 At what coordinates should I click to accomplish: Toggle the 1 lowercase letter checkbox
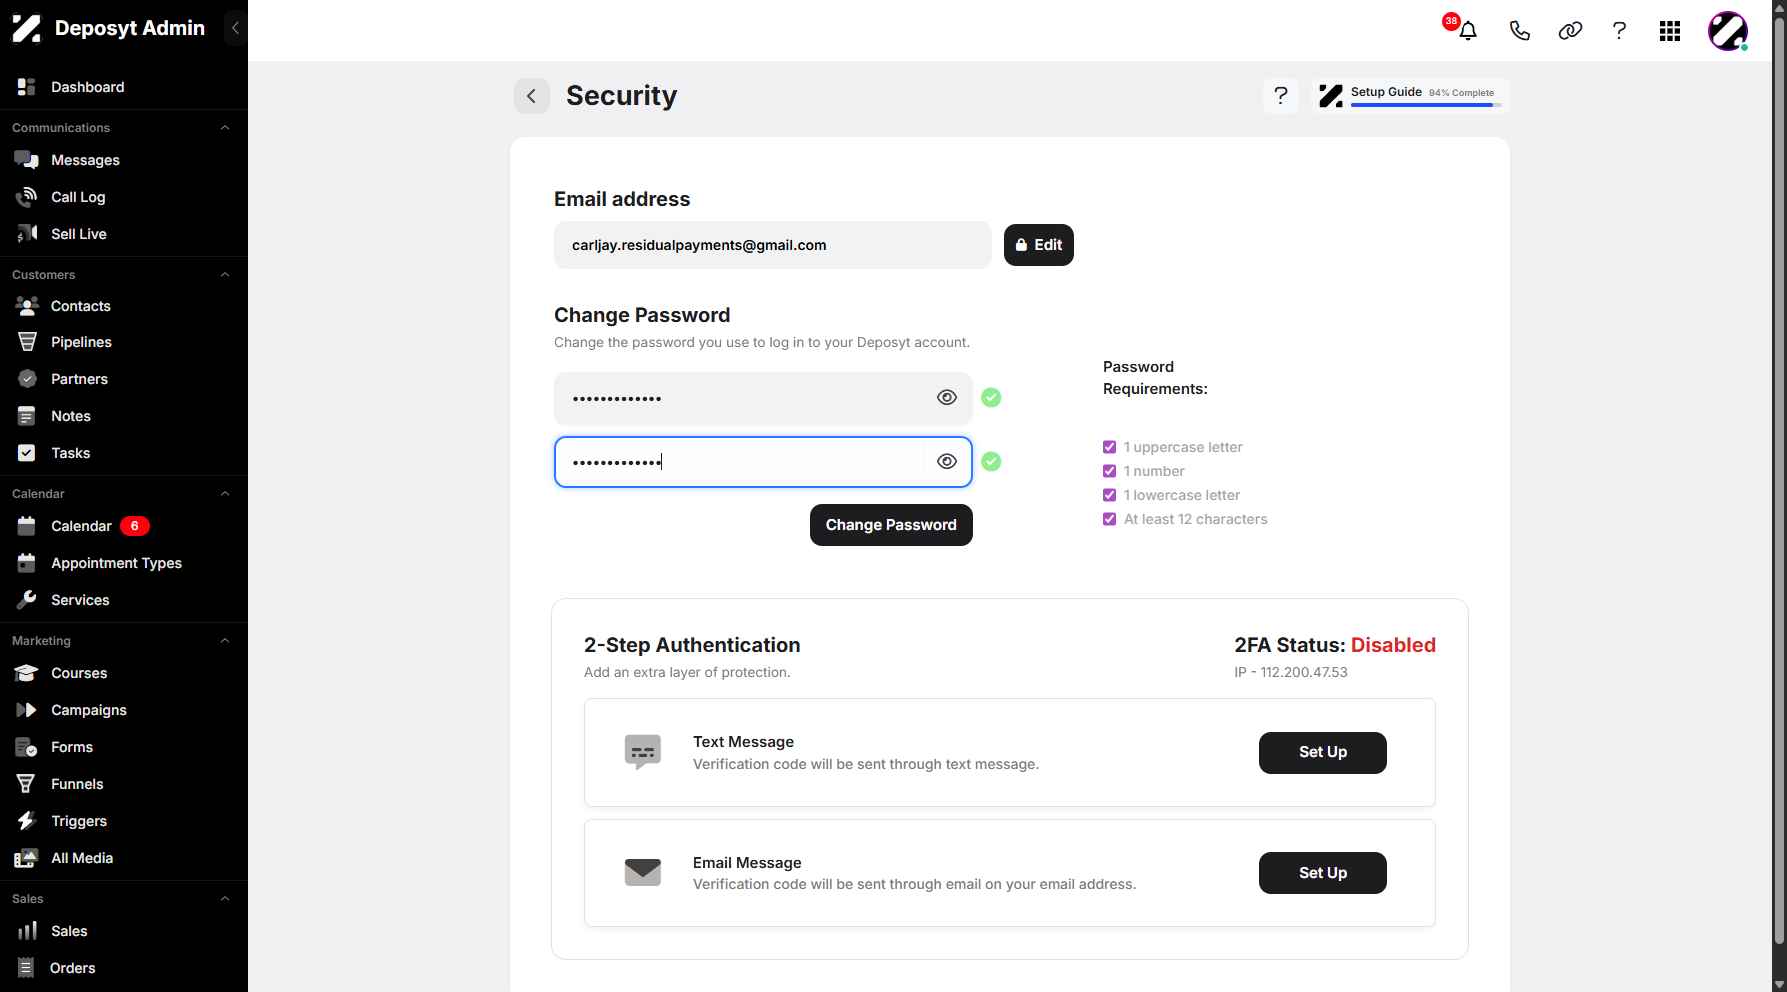[1109, 495]
